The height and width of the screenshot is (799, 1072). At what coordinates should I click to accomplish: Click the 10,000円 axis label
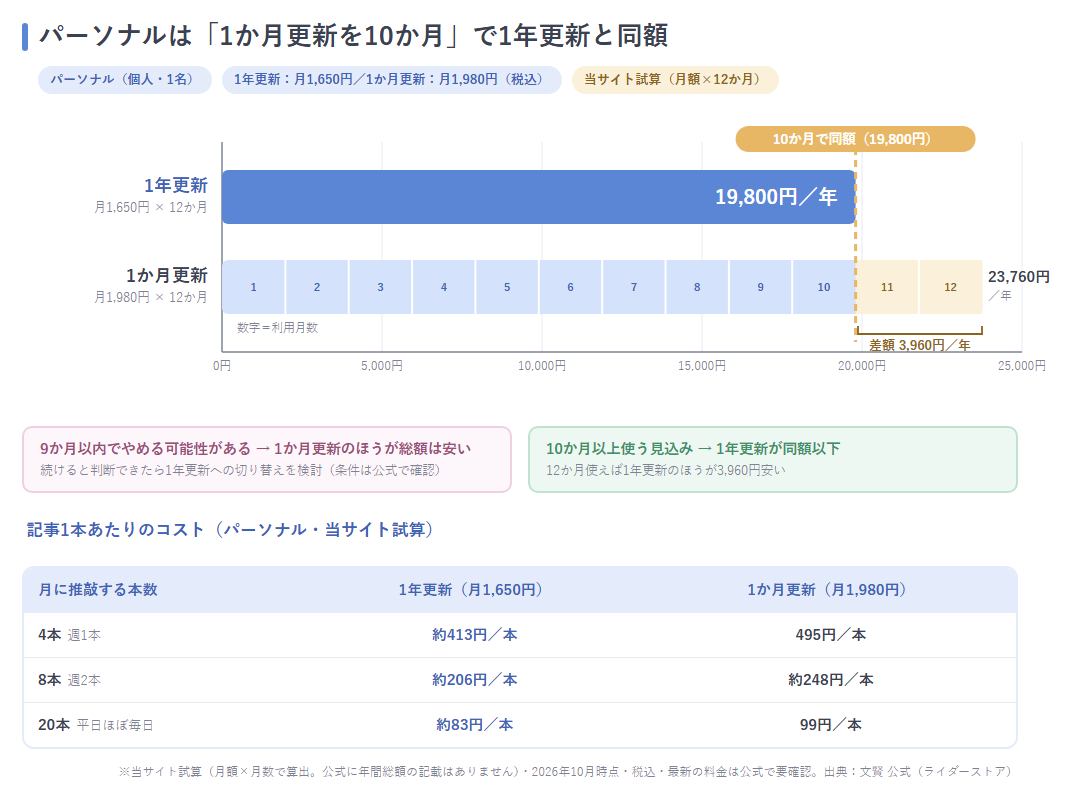click(541, 366)
